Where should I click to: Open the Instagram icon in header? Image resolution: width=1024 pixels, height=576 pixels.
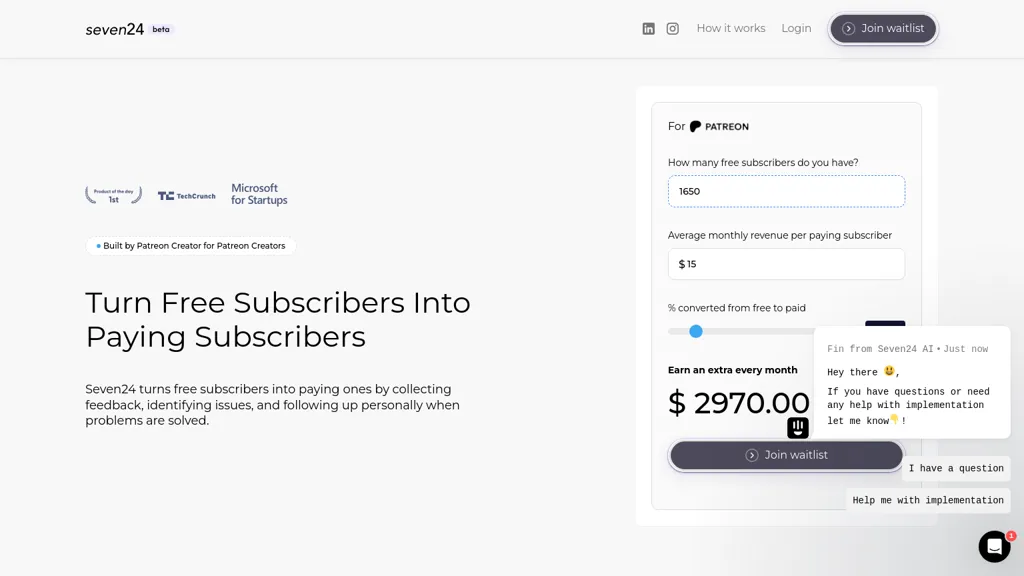tap(672, 29)
